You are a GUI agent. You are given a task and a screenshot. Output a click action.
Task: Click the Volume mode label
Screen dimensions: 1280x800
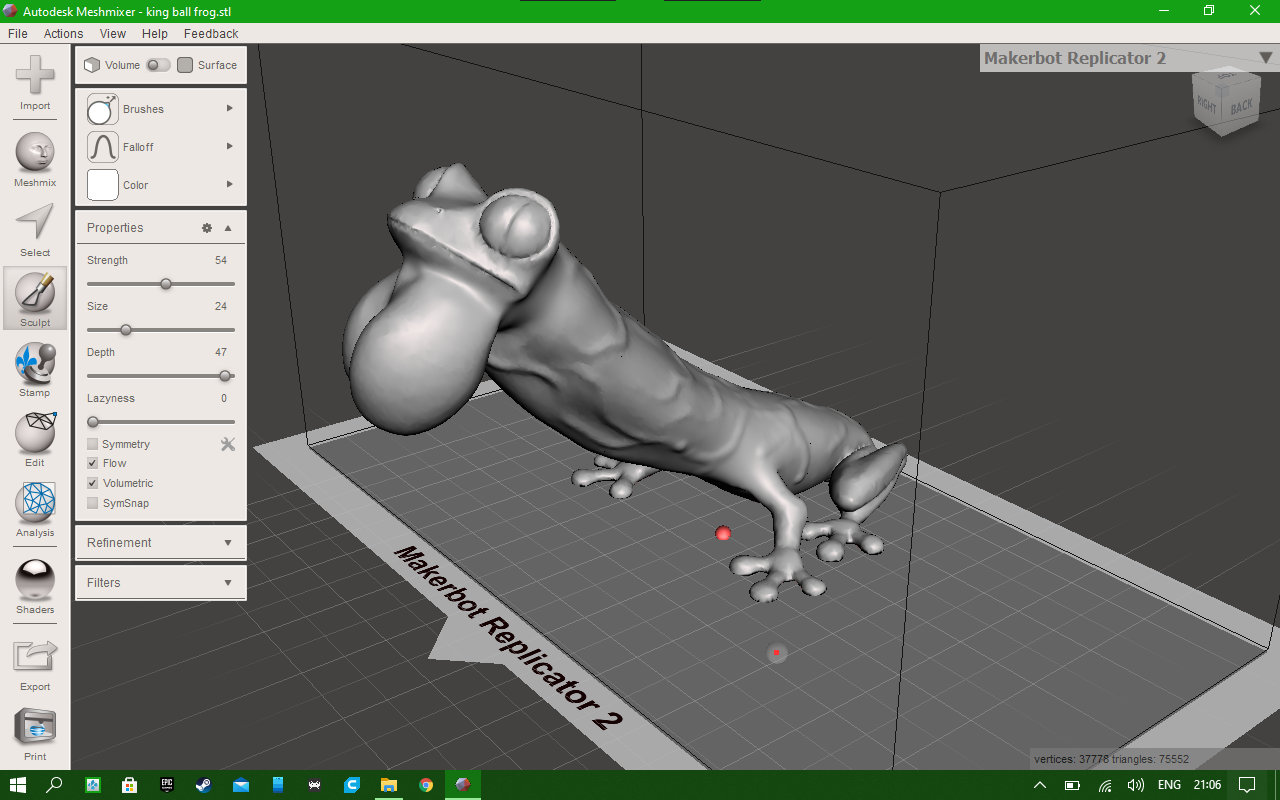[x=123, y=65]
